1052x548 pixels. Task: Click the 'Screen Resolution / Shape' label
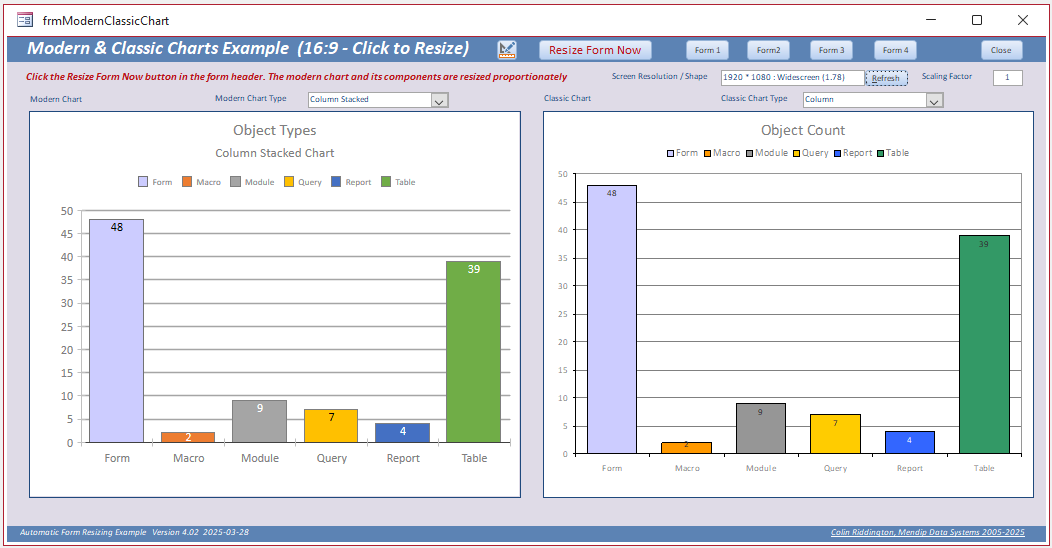pyautogui.click(x=659, y=76)
